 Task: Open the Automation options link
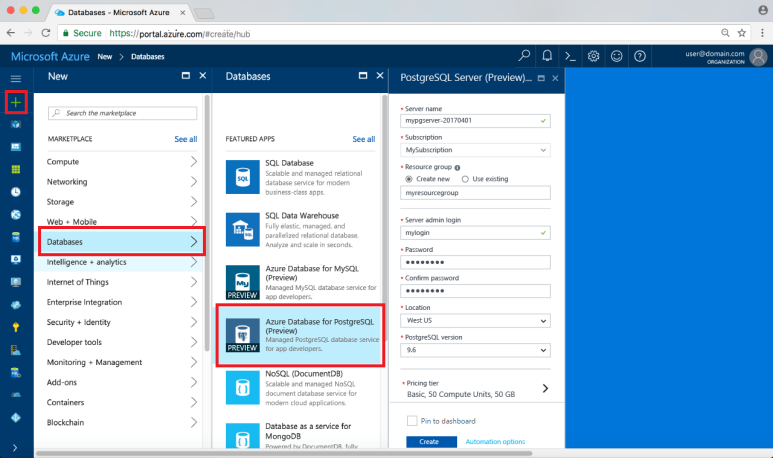(x=495, y=442)
